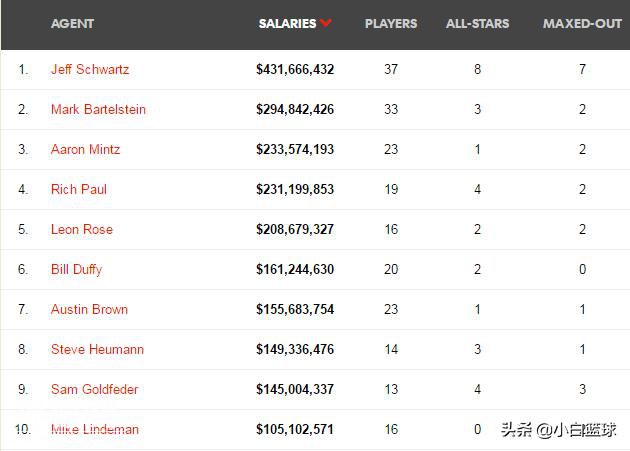
Task: Sort table by All-Stars column header
Action: 477,24
